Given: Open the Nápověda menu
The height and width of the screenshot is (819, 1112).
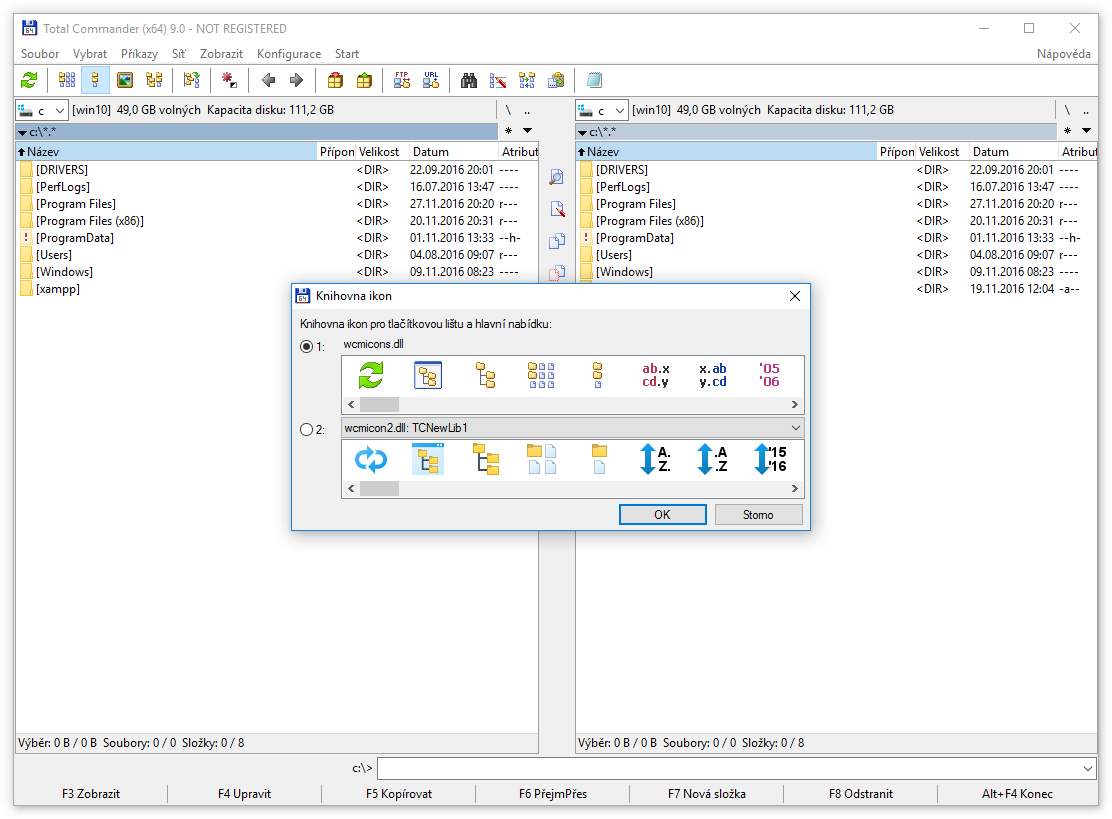Looking at the screenshot, I should pos(1063,54).
